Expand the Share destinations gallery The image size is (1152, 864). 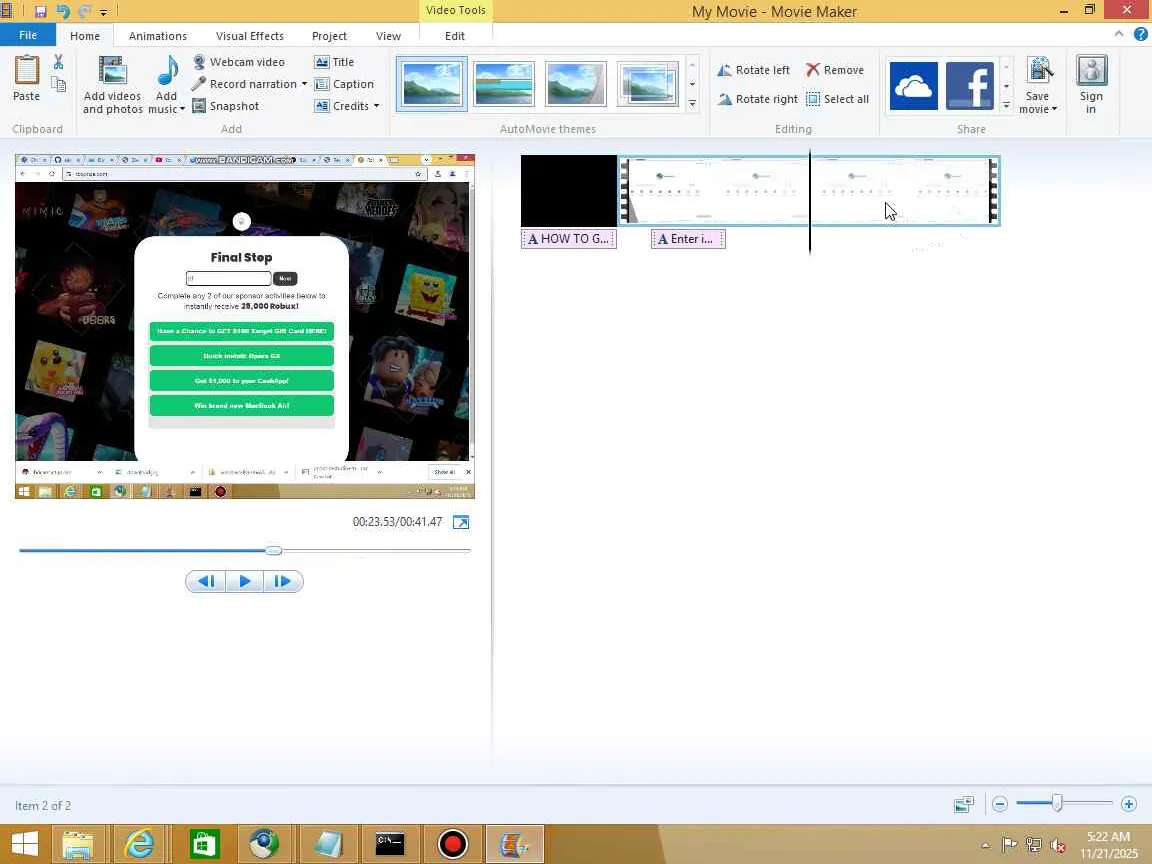pos(1007,105)
